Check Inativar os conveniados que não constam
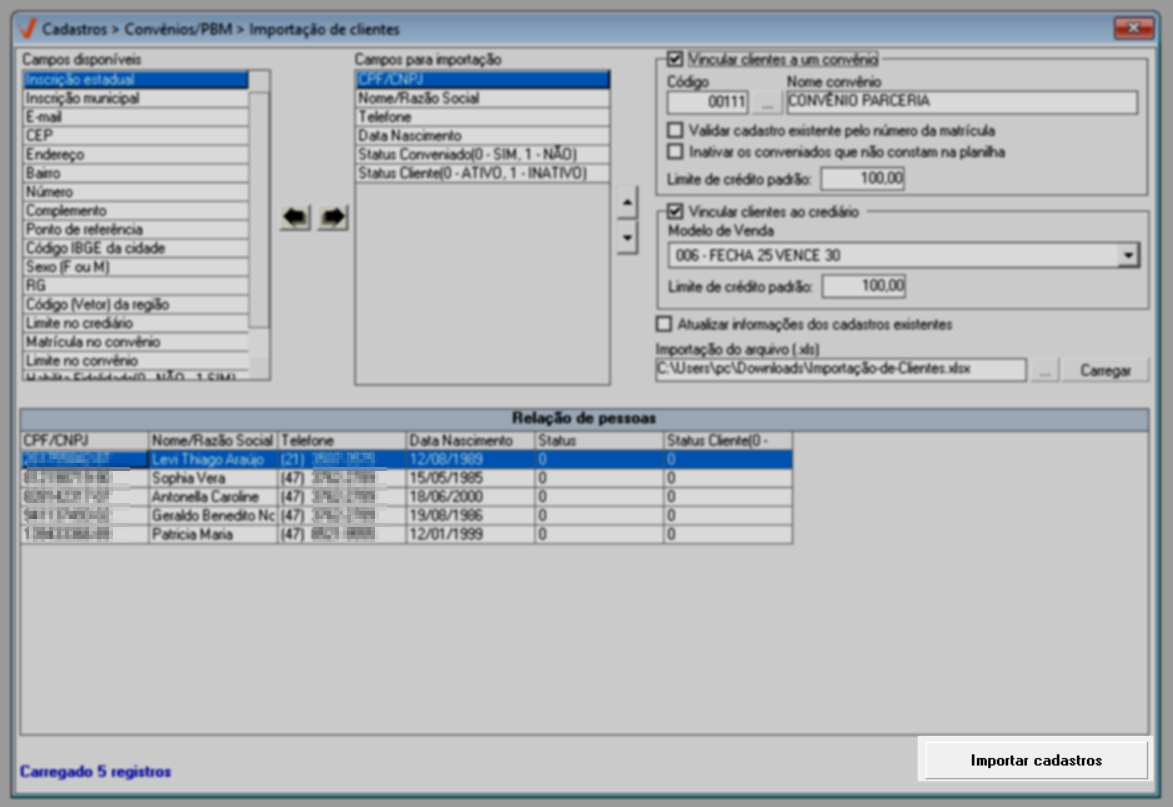 [676, 152]
